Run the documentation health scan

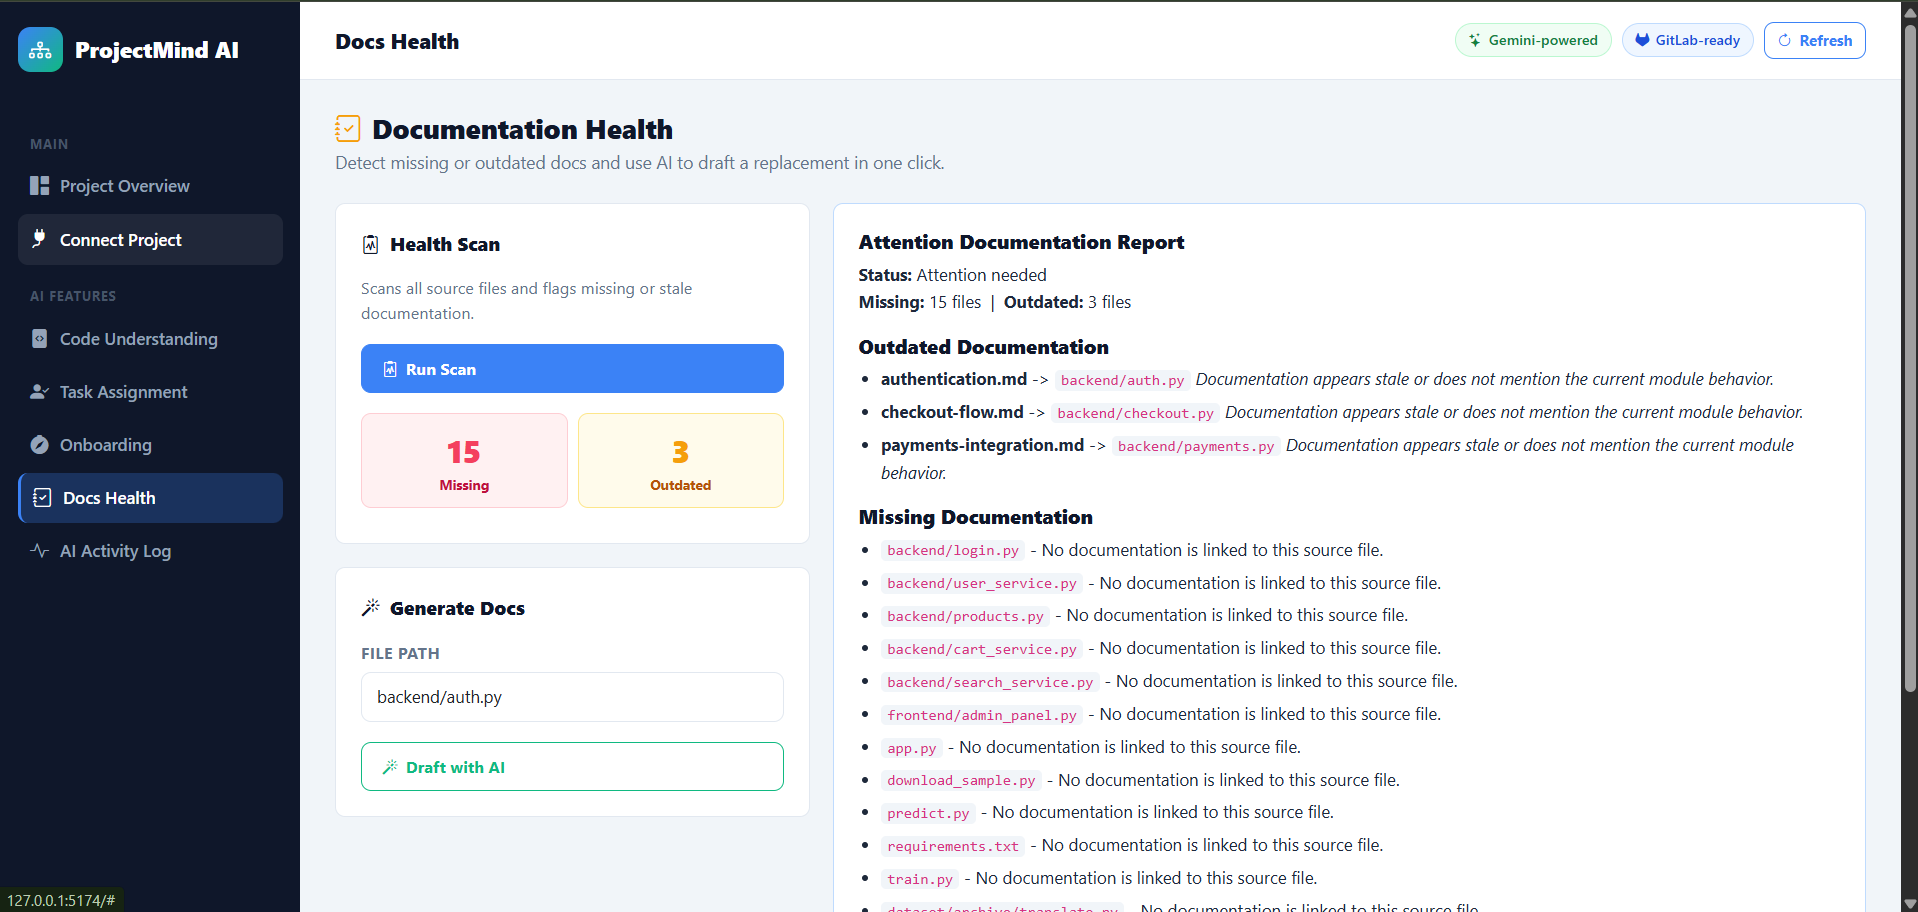point(572,369)
